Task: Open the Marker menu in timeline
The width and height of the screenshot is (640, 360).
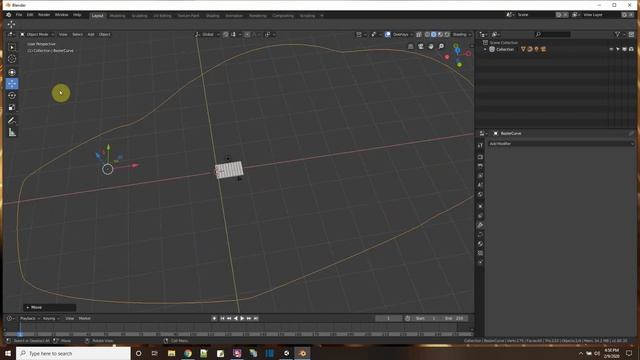Action: coord(84,318)
